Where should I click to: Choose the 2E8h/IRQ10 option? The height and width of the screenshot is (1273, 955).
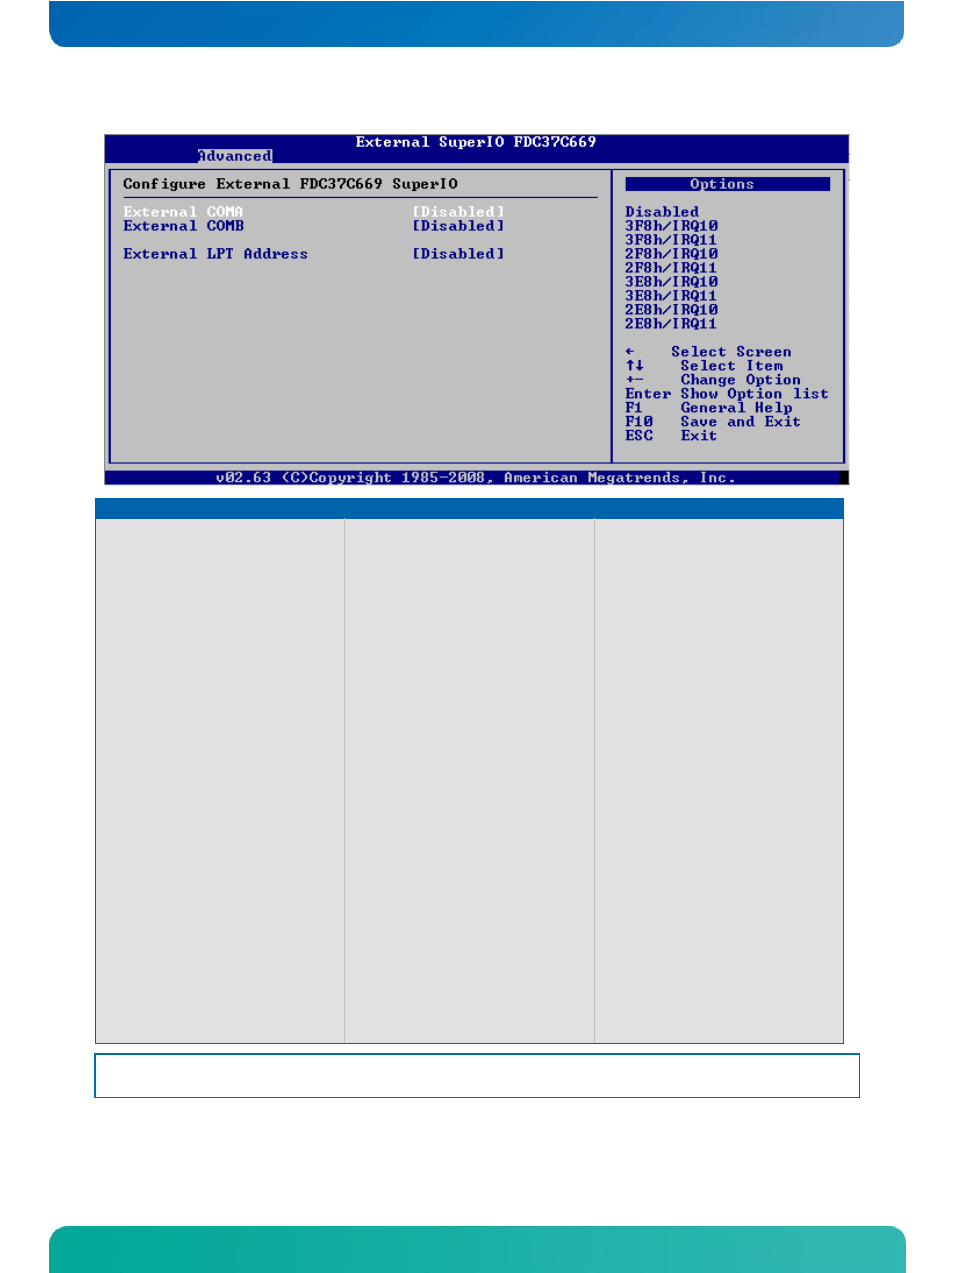[671, 310]
